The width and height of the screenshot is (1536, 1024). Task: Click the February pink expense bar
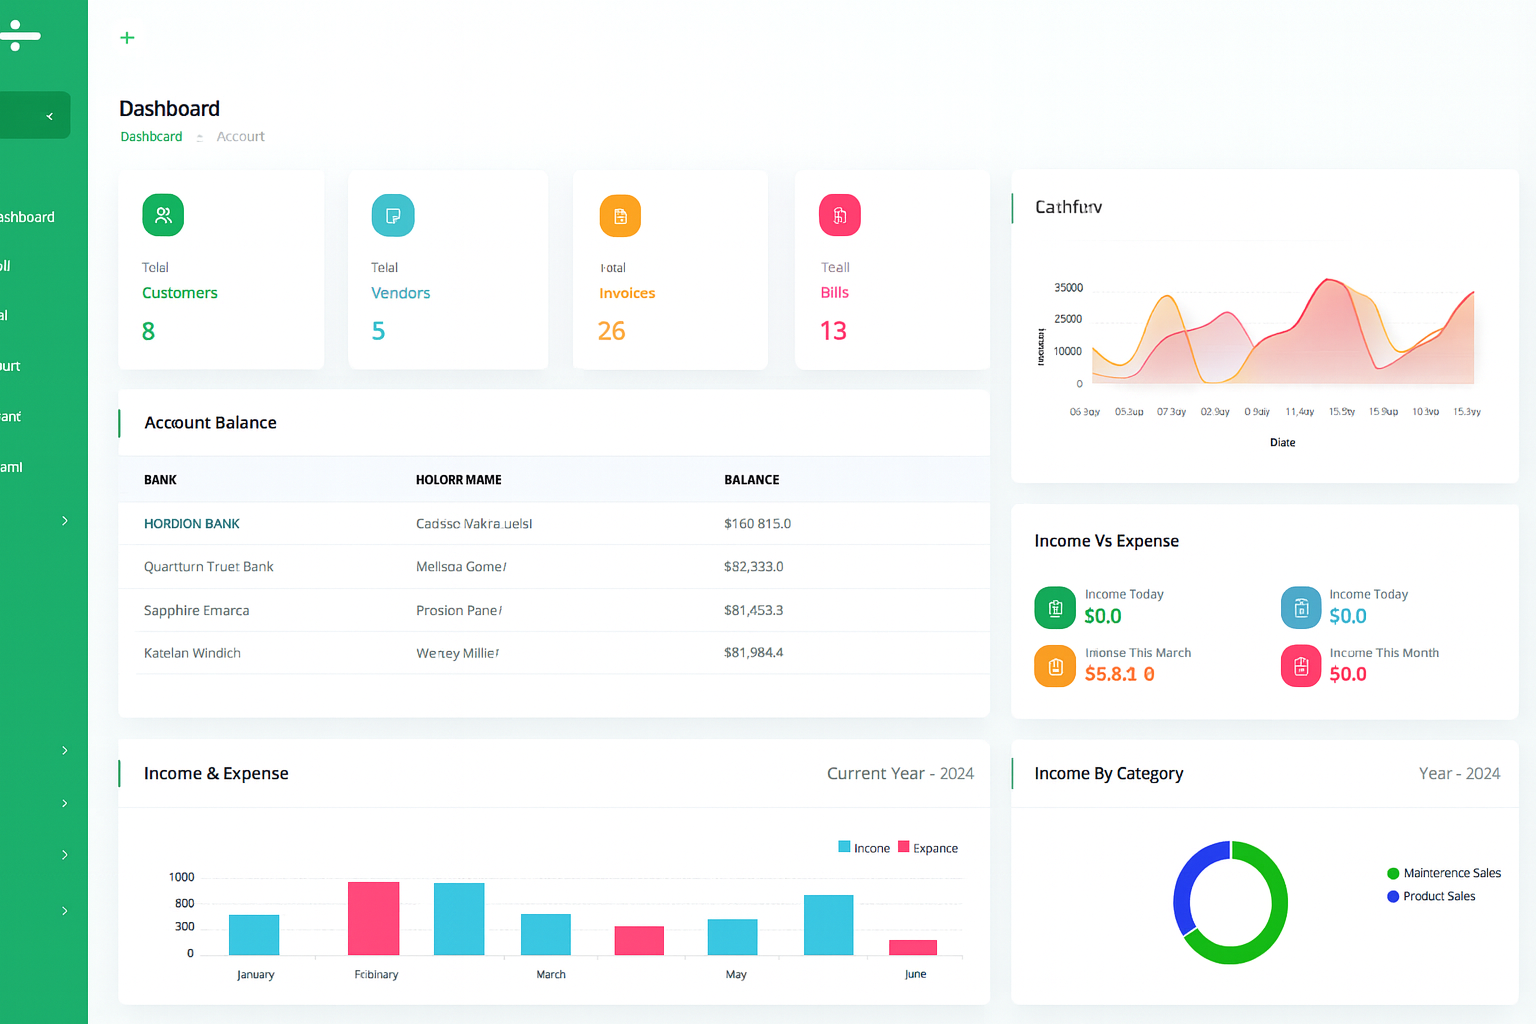click(374, 918)
